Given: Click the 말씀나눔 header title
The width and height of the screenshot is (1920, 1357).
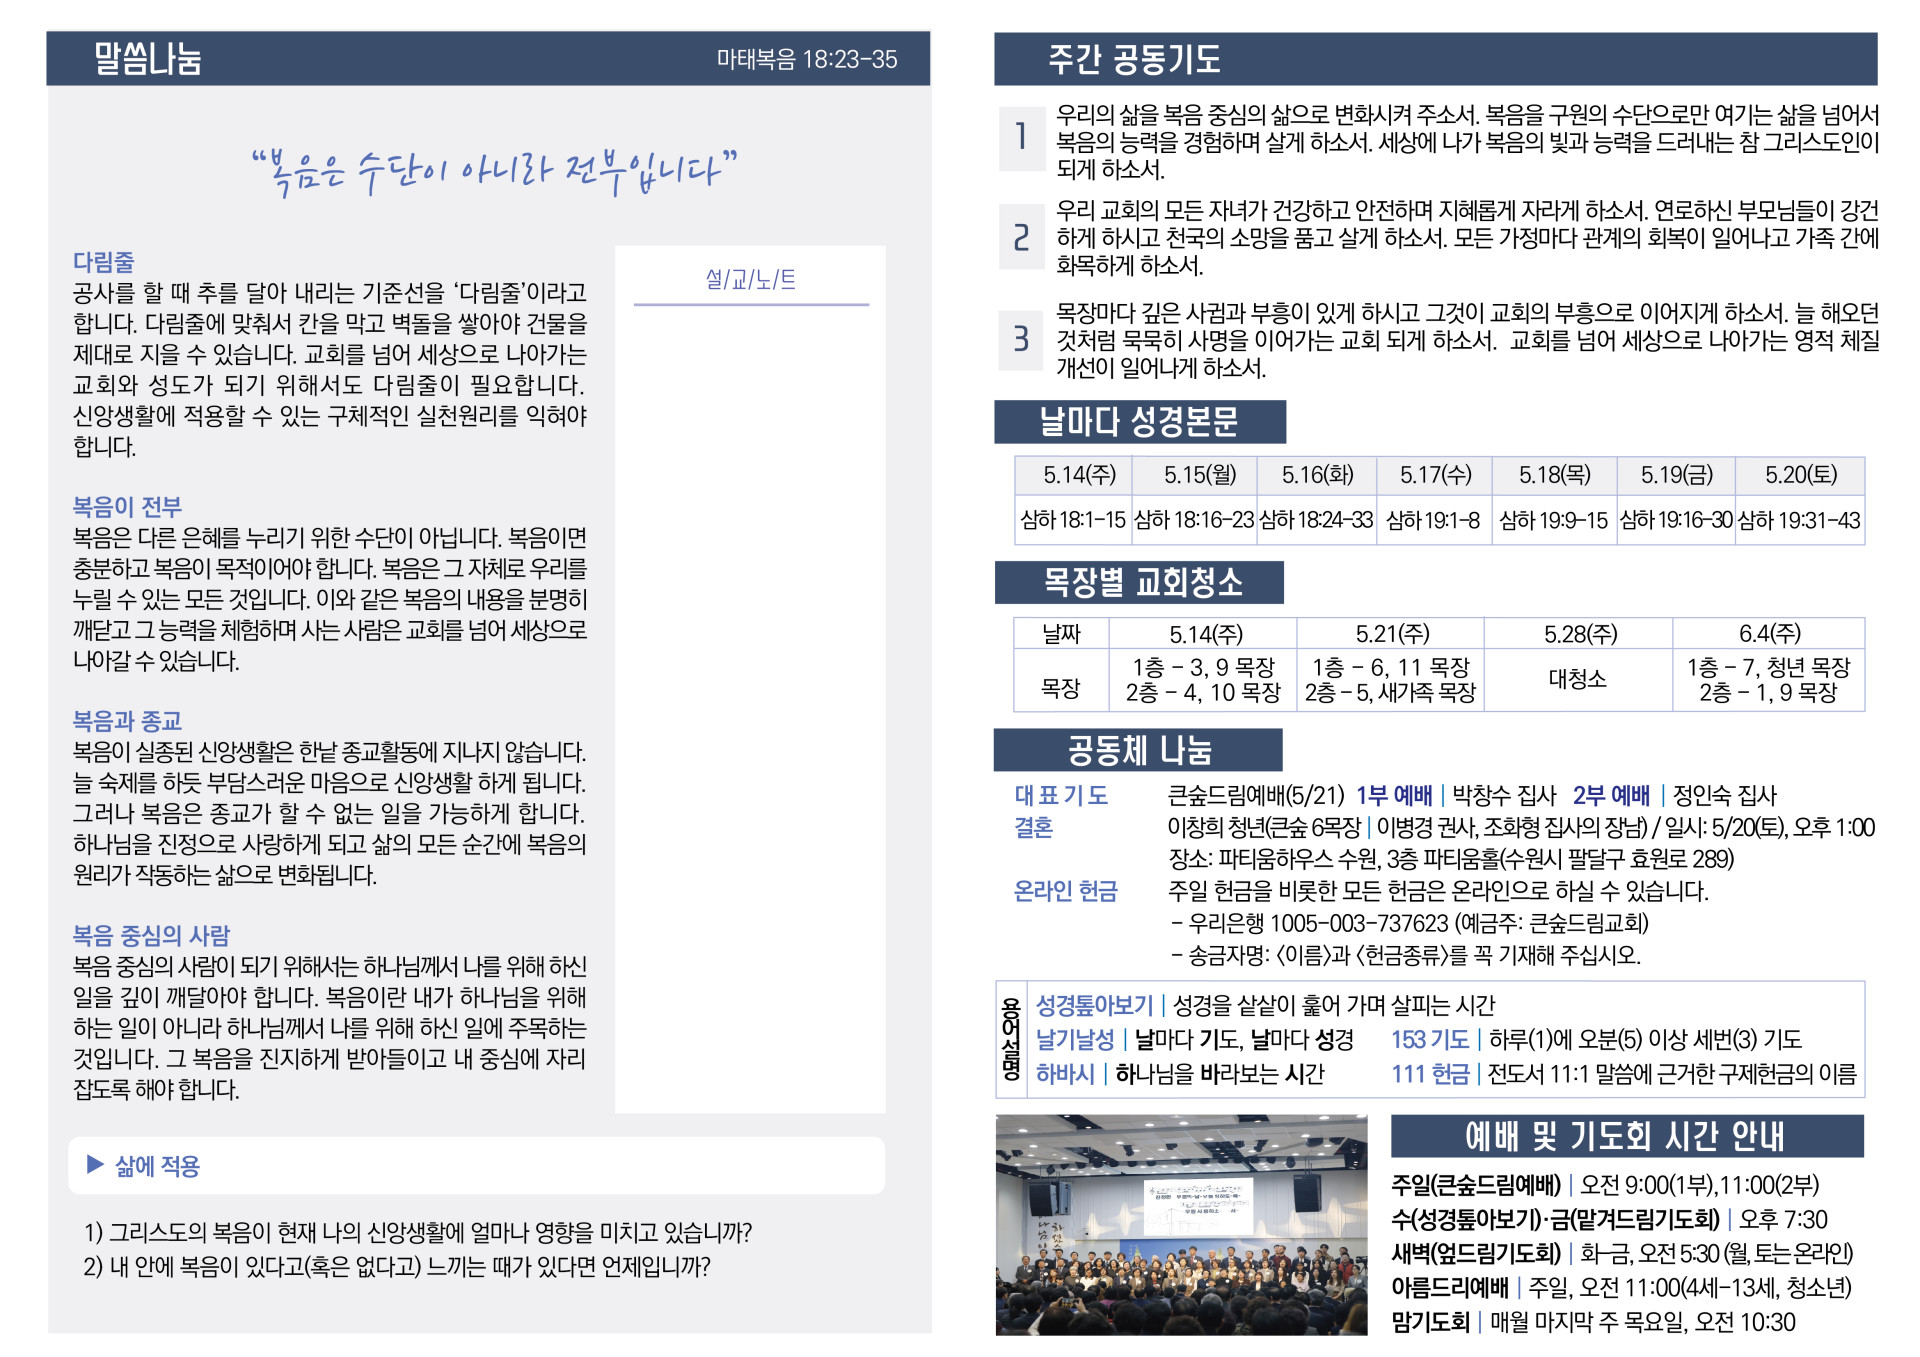Looking at the screenshot, I should (x=147, y=59).
